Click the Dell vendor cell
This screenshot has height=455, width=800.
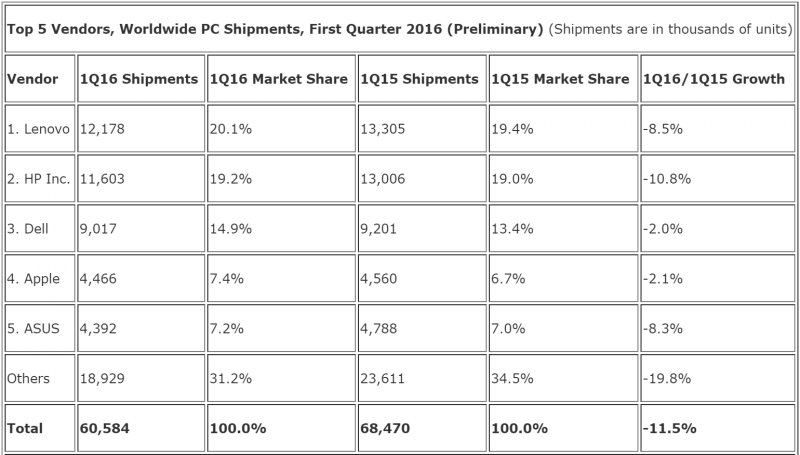pyautogui.click(x=30, y=229)
